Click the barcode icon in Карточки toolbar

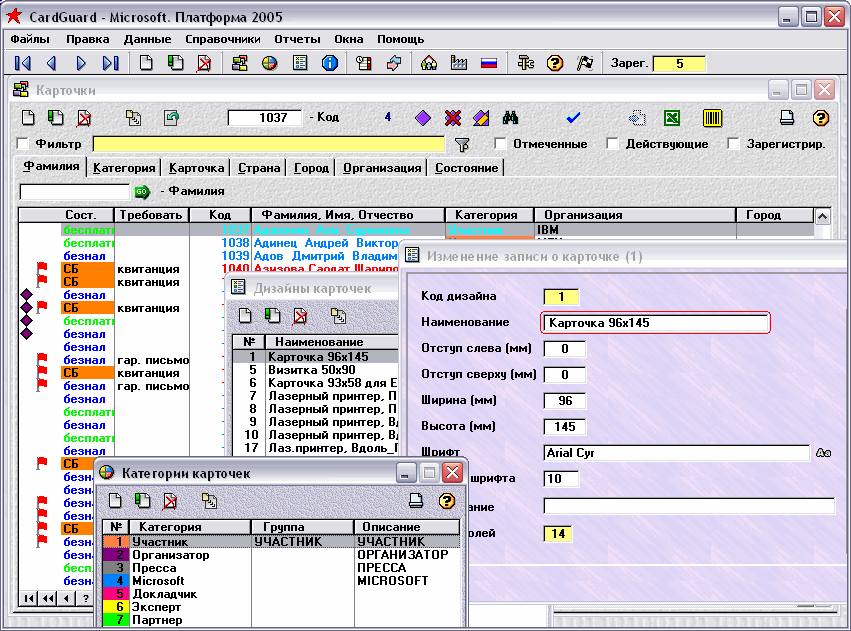pos(712,118)
